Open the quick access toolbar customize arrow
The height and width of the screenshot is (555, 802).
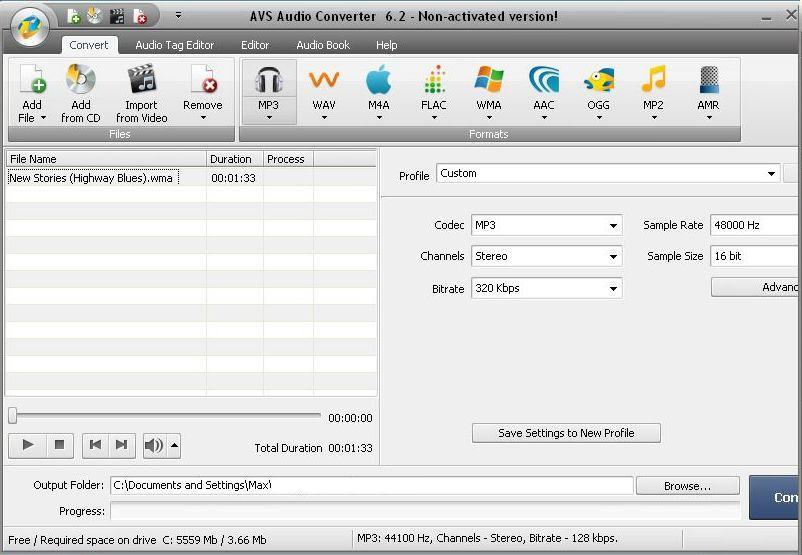[178, 15]
